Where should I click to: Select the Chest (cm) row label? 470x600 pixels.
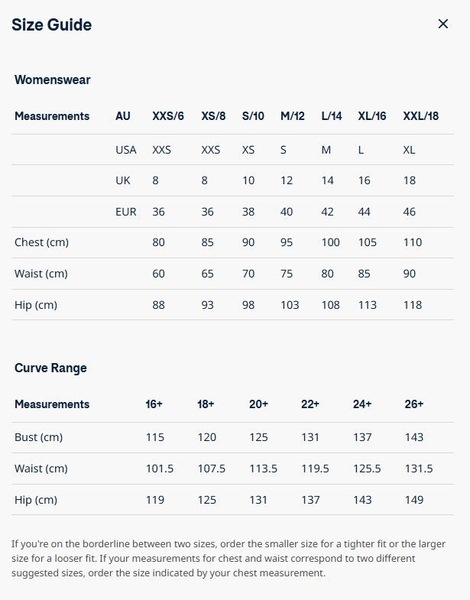point(41,243)
